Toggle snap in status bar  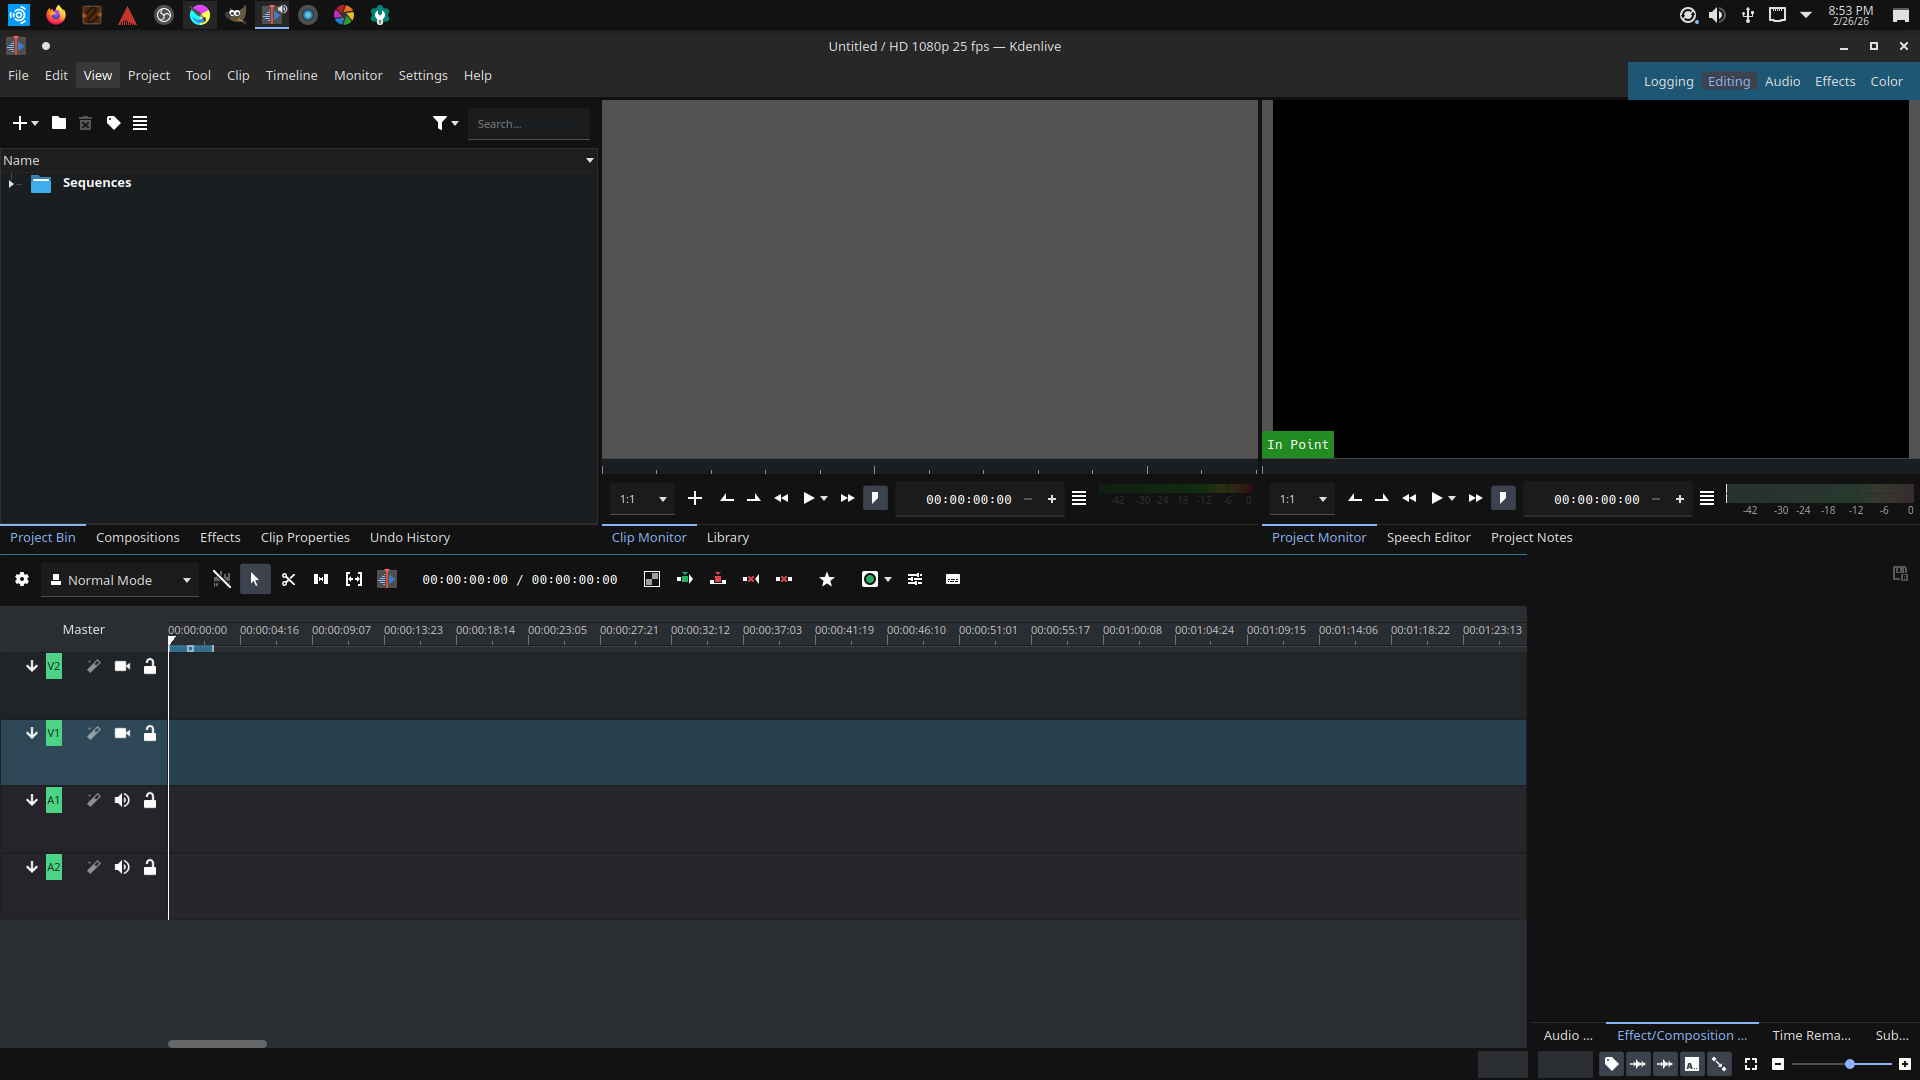[1718, 1065]
